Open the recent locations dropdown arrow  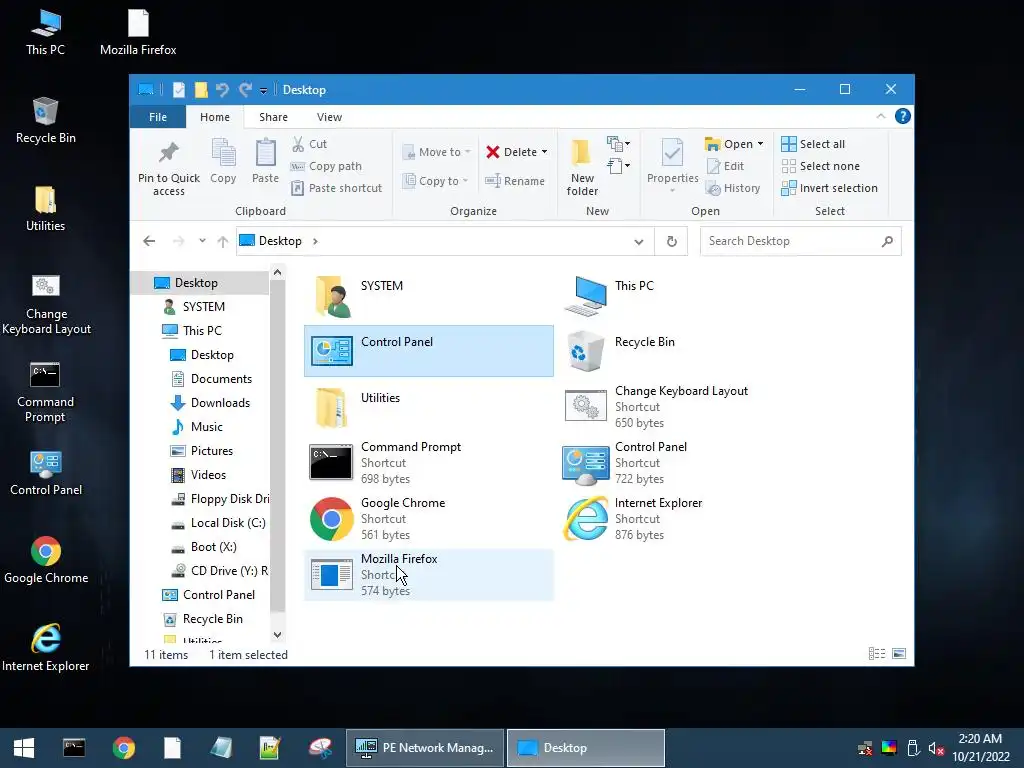202,241
